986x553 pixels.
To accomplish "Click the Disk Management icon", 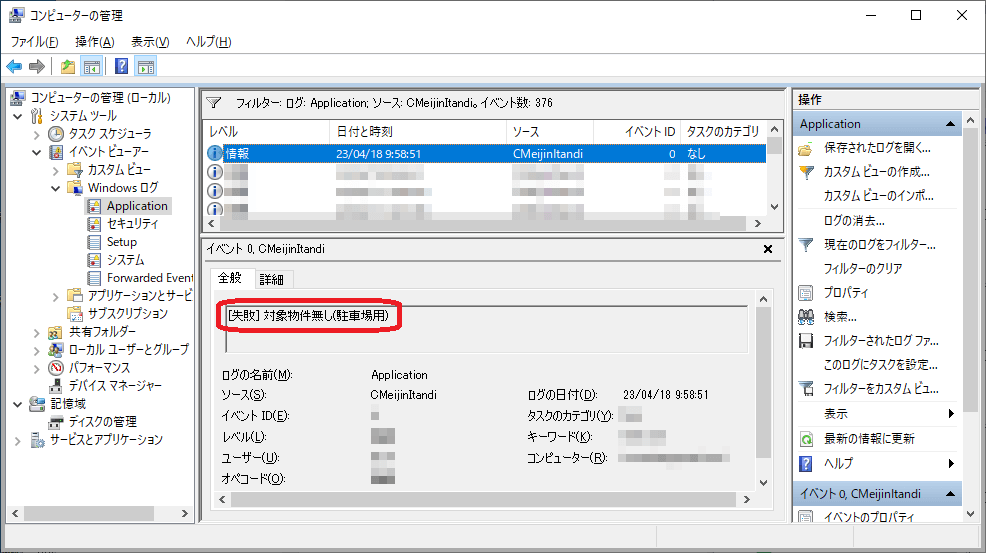I will [x=57, y=422].
